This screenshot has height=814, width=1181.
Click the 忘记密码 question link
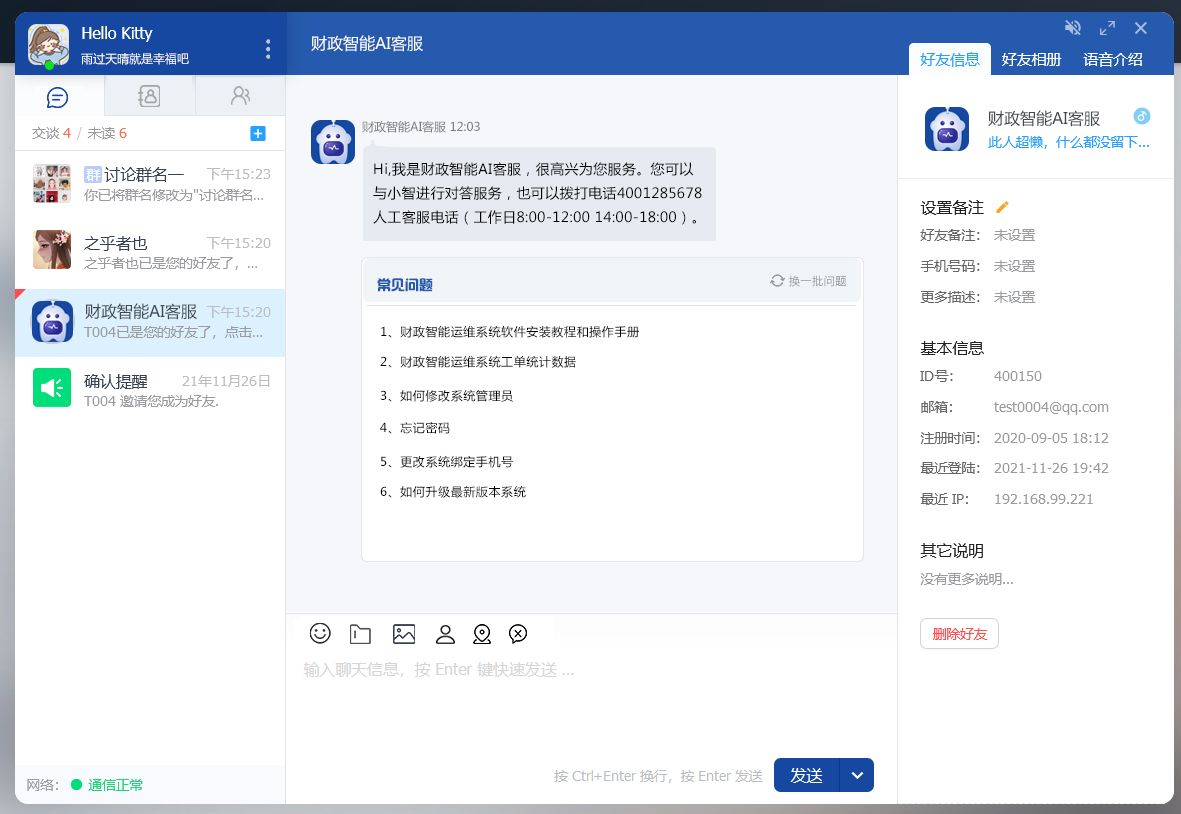tap(424, 428)
